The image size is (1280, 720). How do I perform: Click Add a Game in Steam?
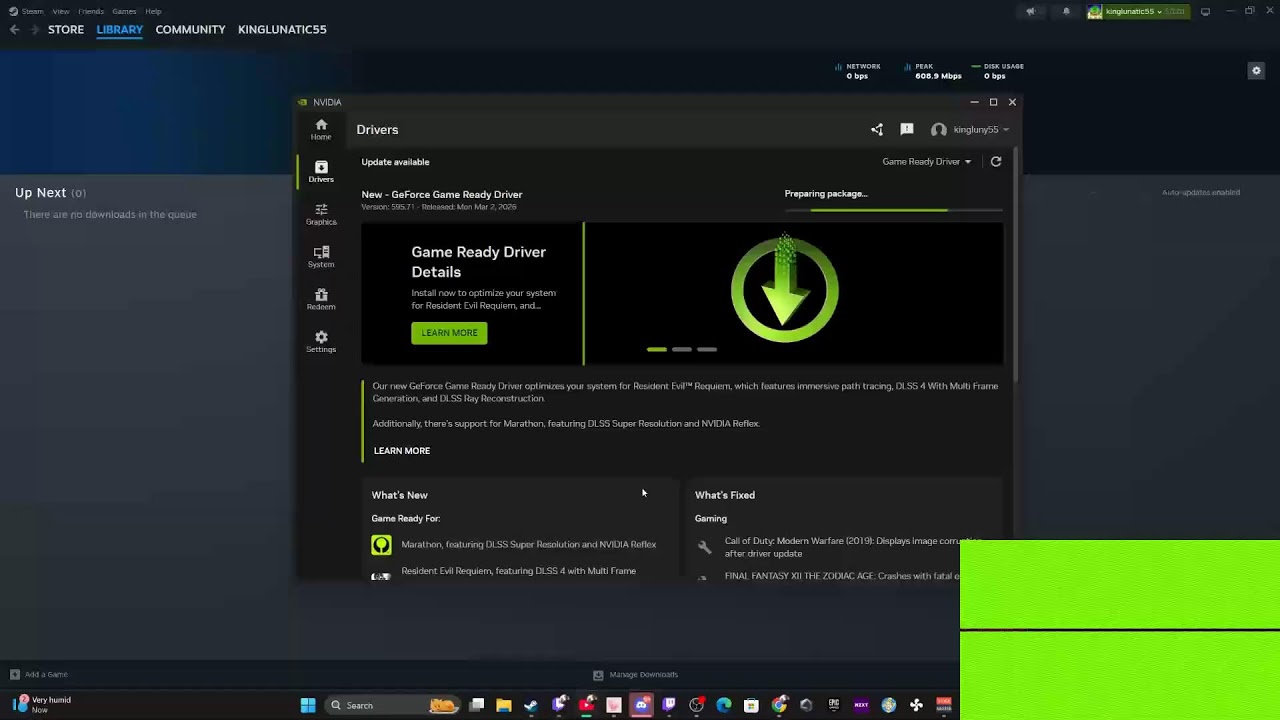tap(39, 675)
